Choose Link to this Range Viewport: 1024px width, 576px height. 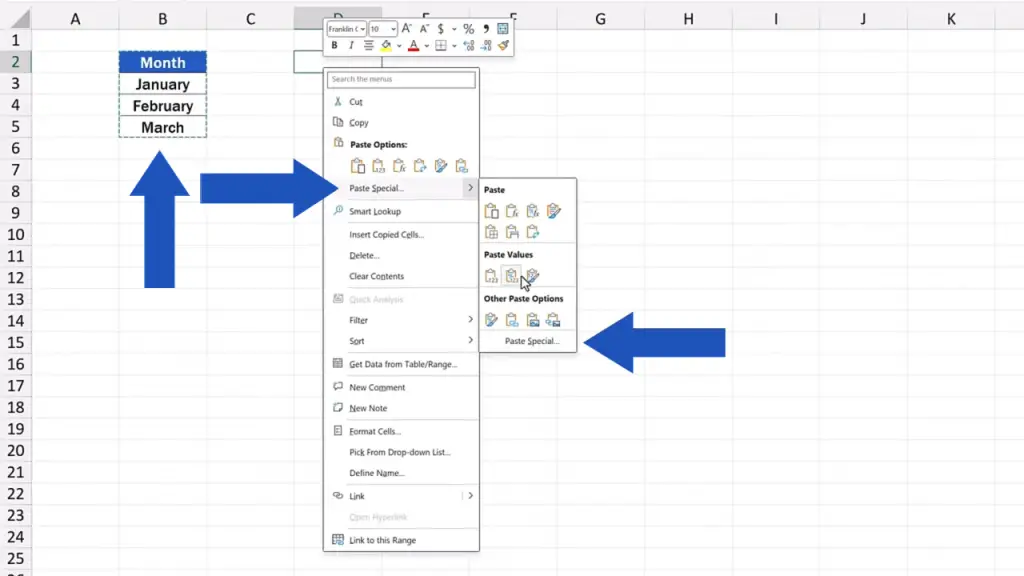(x=401, y=540)
